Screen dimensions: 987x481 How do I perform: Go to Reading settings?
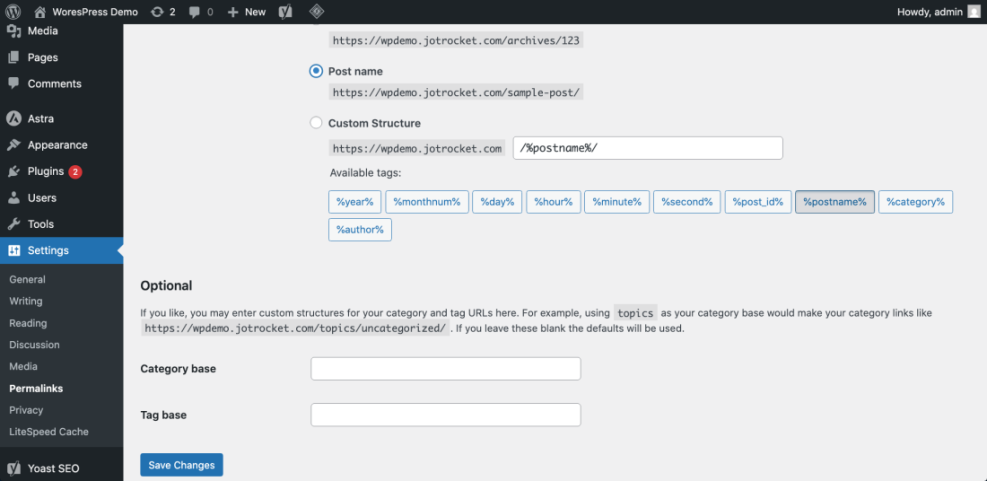pyautogui.click(x=28, y=323)
